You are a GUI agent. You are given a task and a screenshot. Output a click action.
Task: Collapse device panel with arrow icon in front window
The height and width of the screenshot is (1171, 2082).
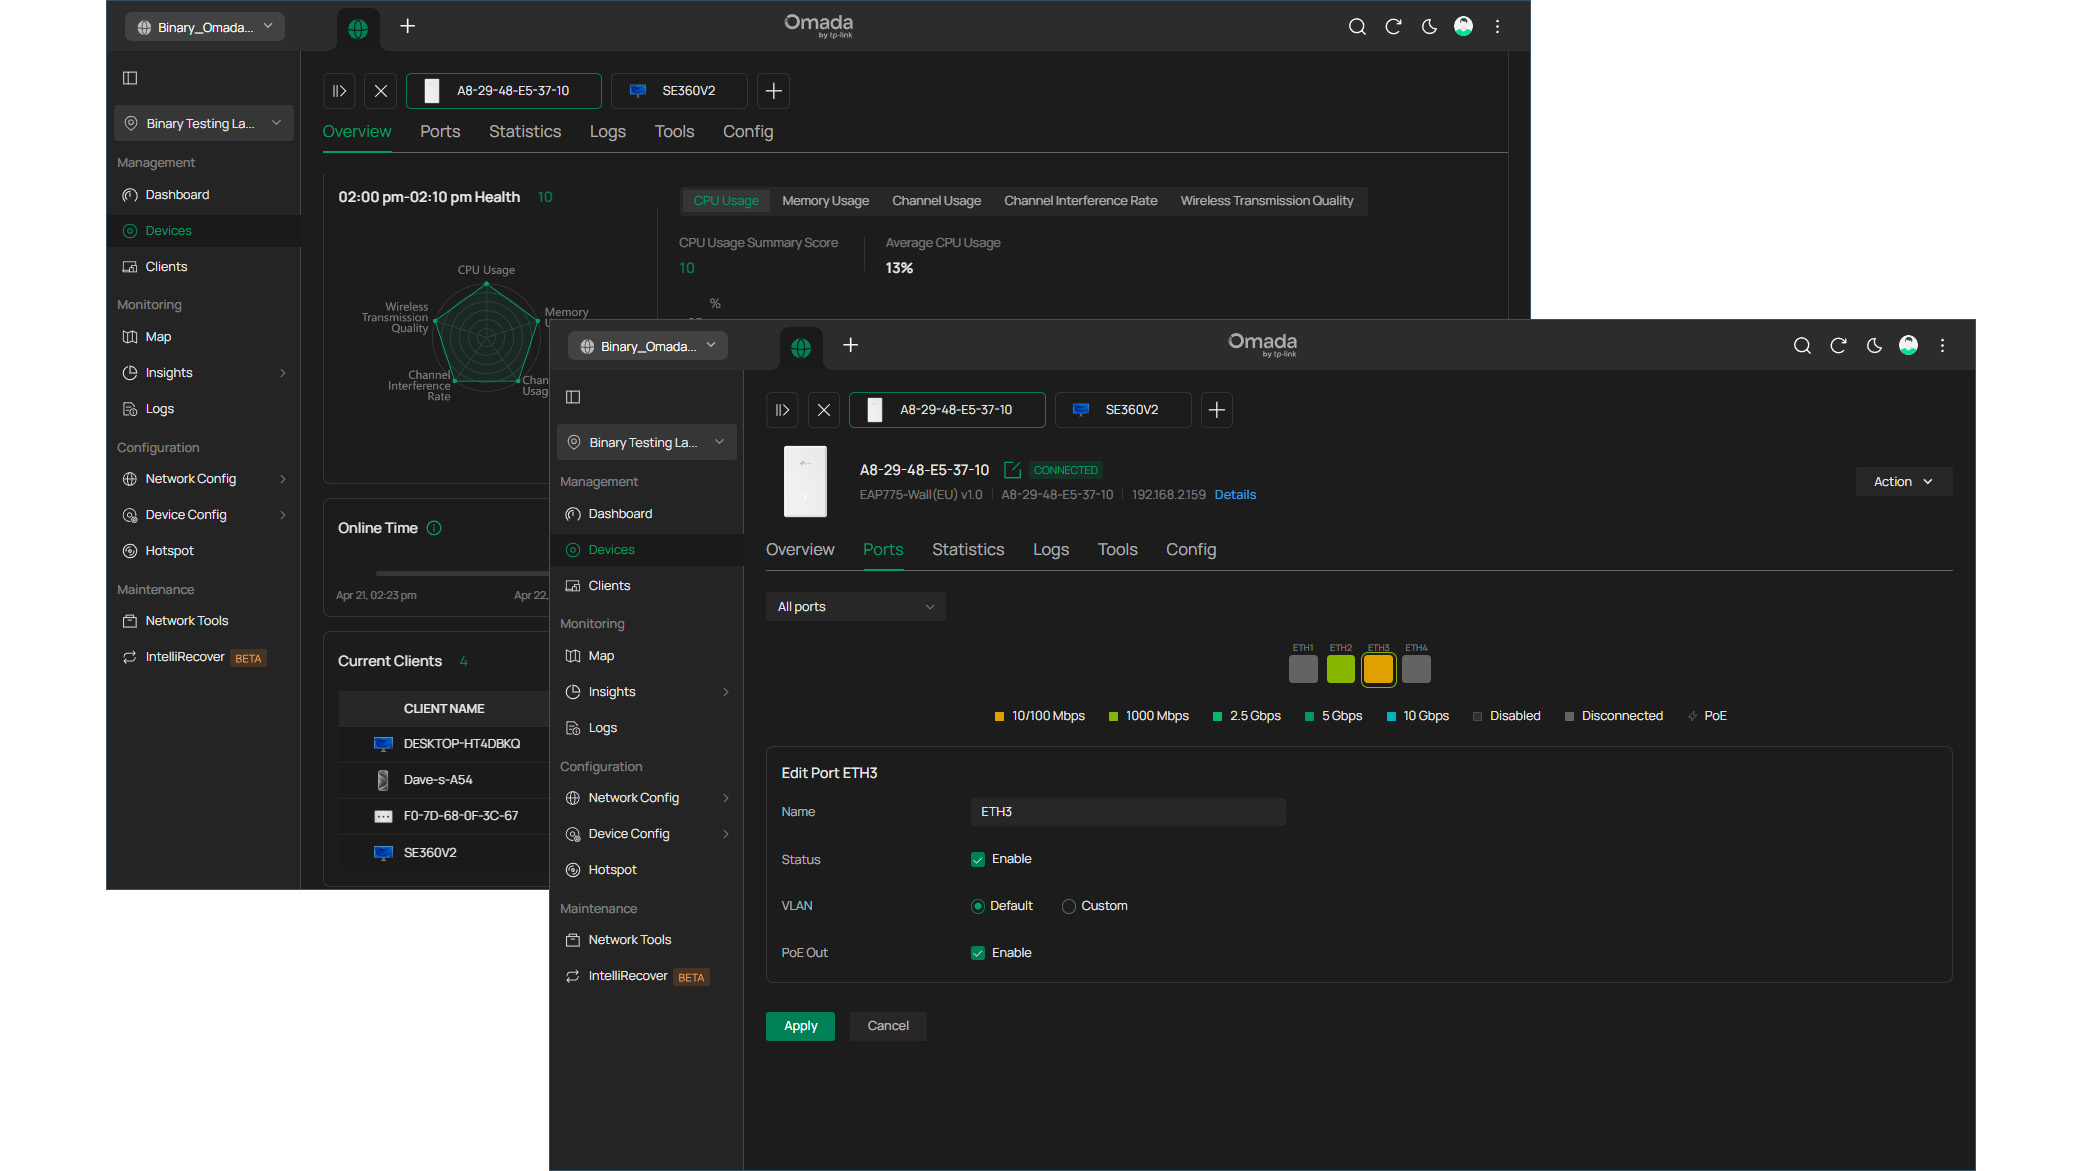tap(783, 410)
